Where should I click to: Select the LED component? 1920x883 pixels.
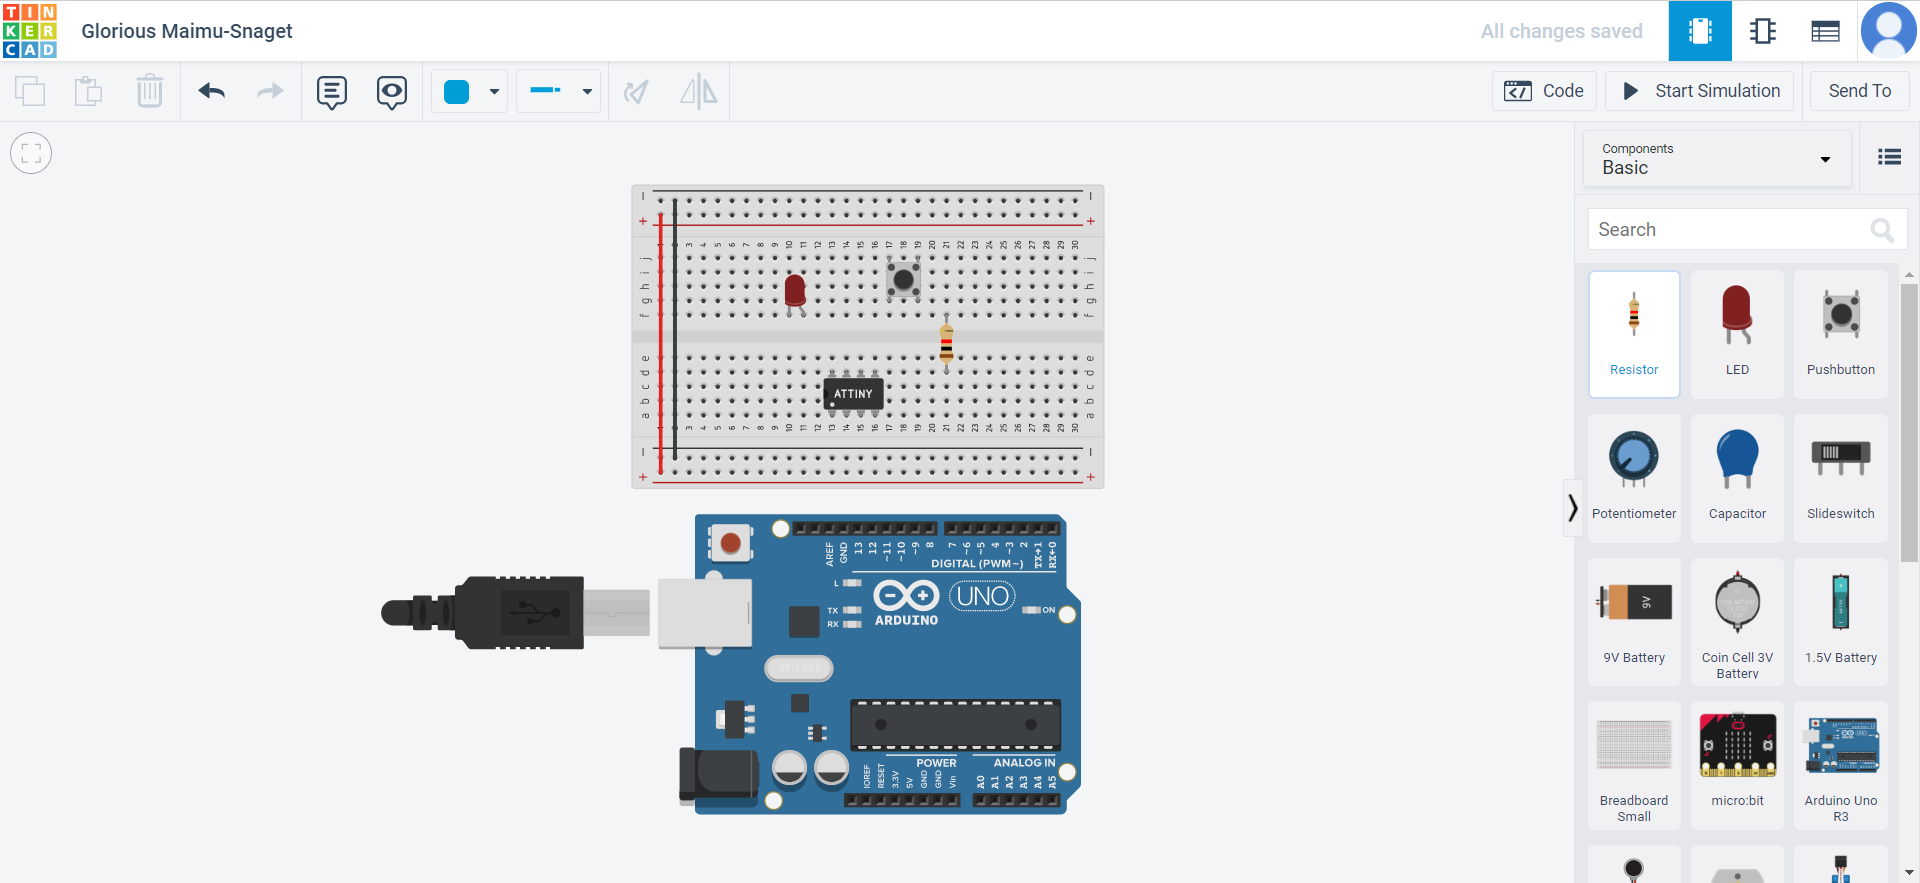coord(1737,334)
